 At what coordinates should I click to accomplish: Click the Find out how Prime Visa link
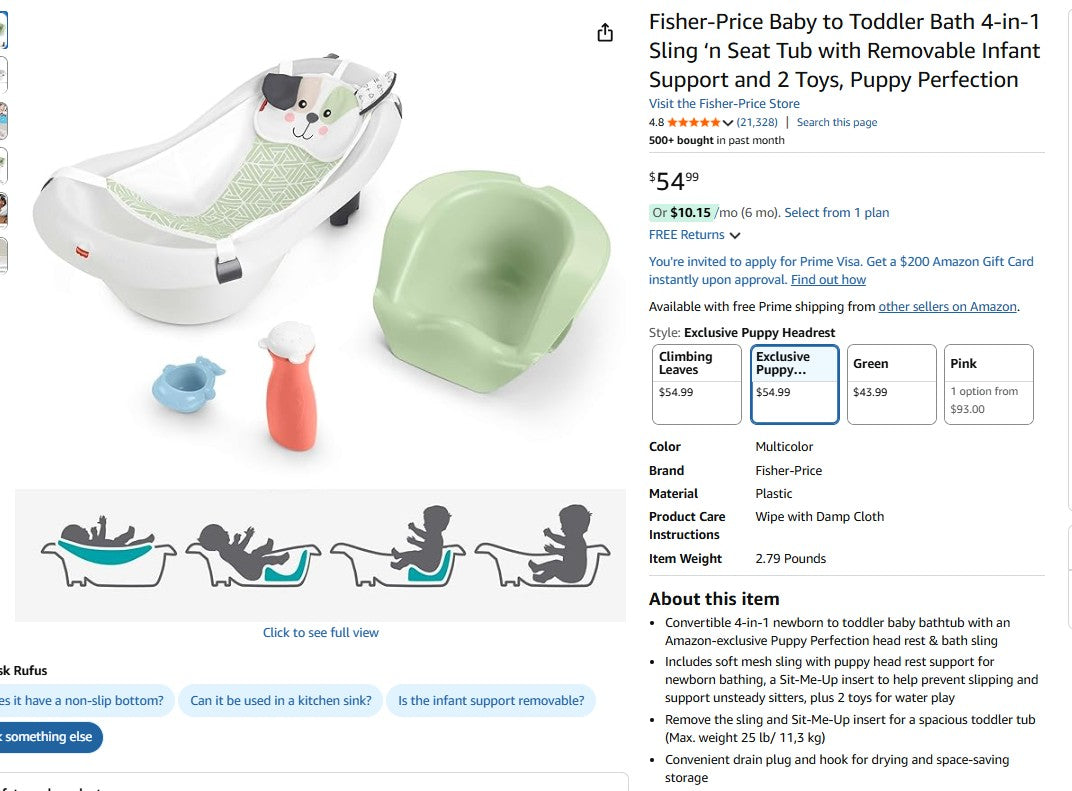pyautogui.click(x=828, y=280)
